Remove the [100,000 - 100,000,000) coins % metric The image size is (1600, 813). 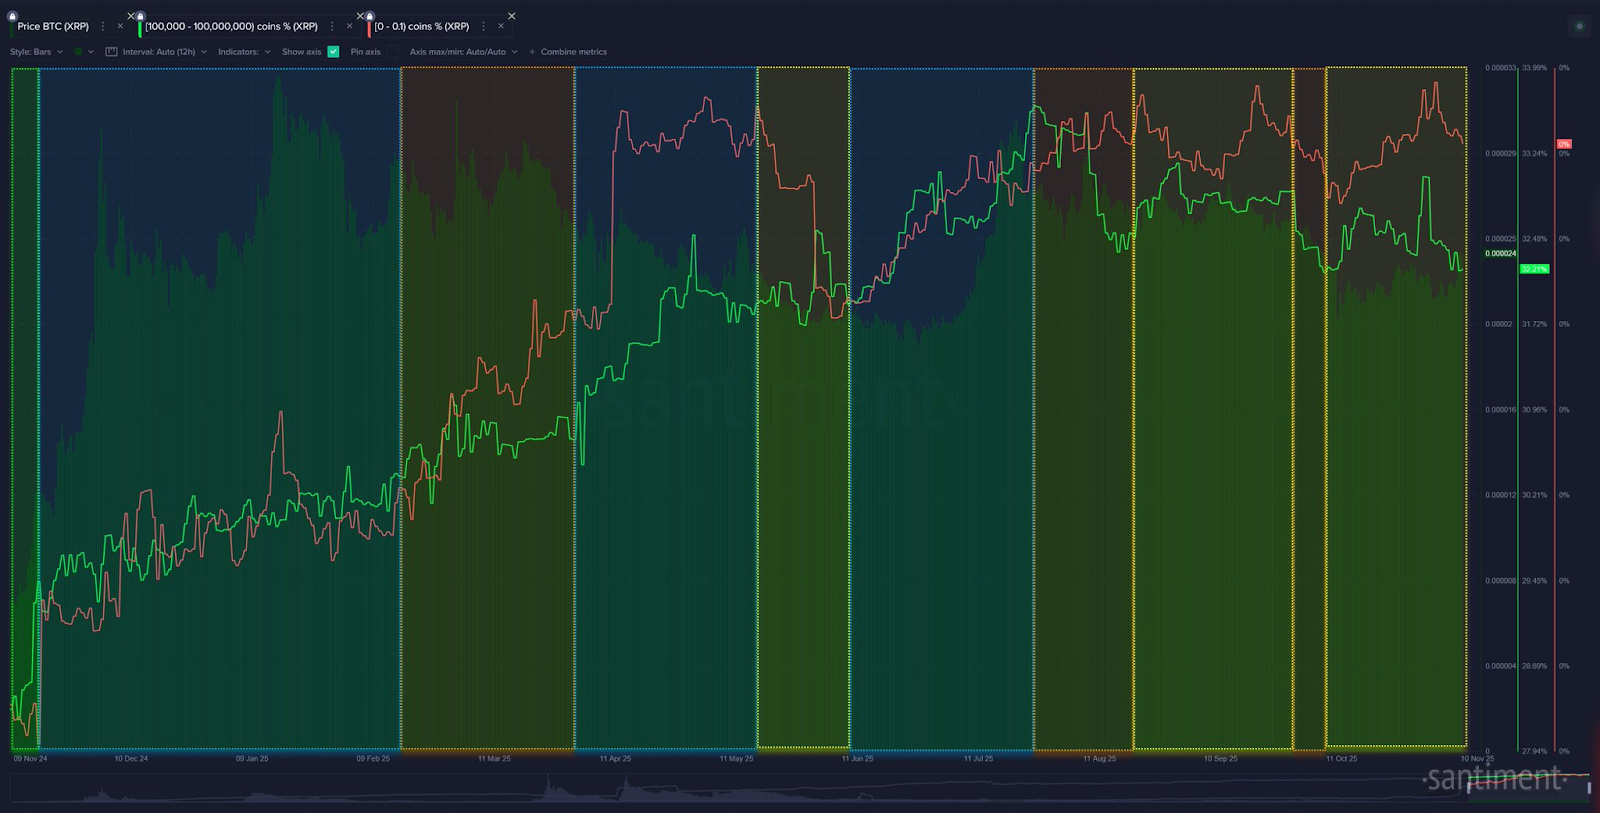349,26
